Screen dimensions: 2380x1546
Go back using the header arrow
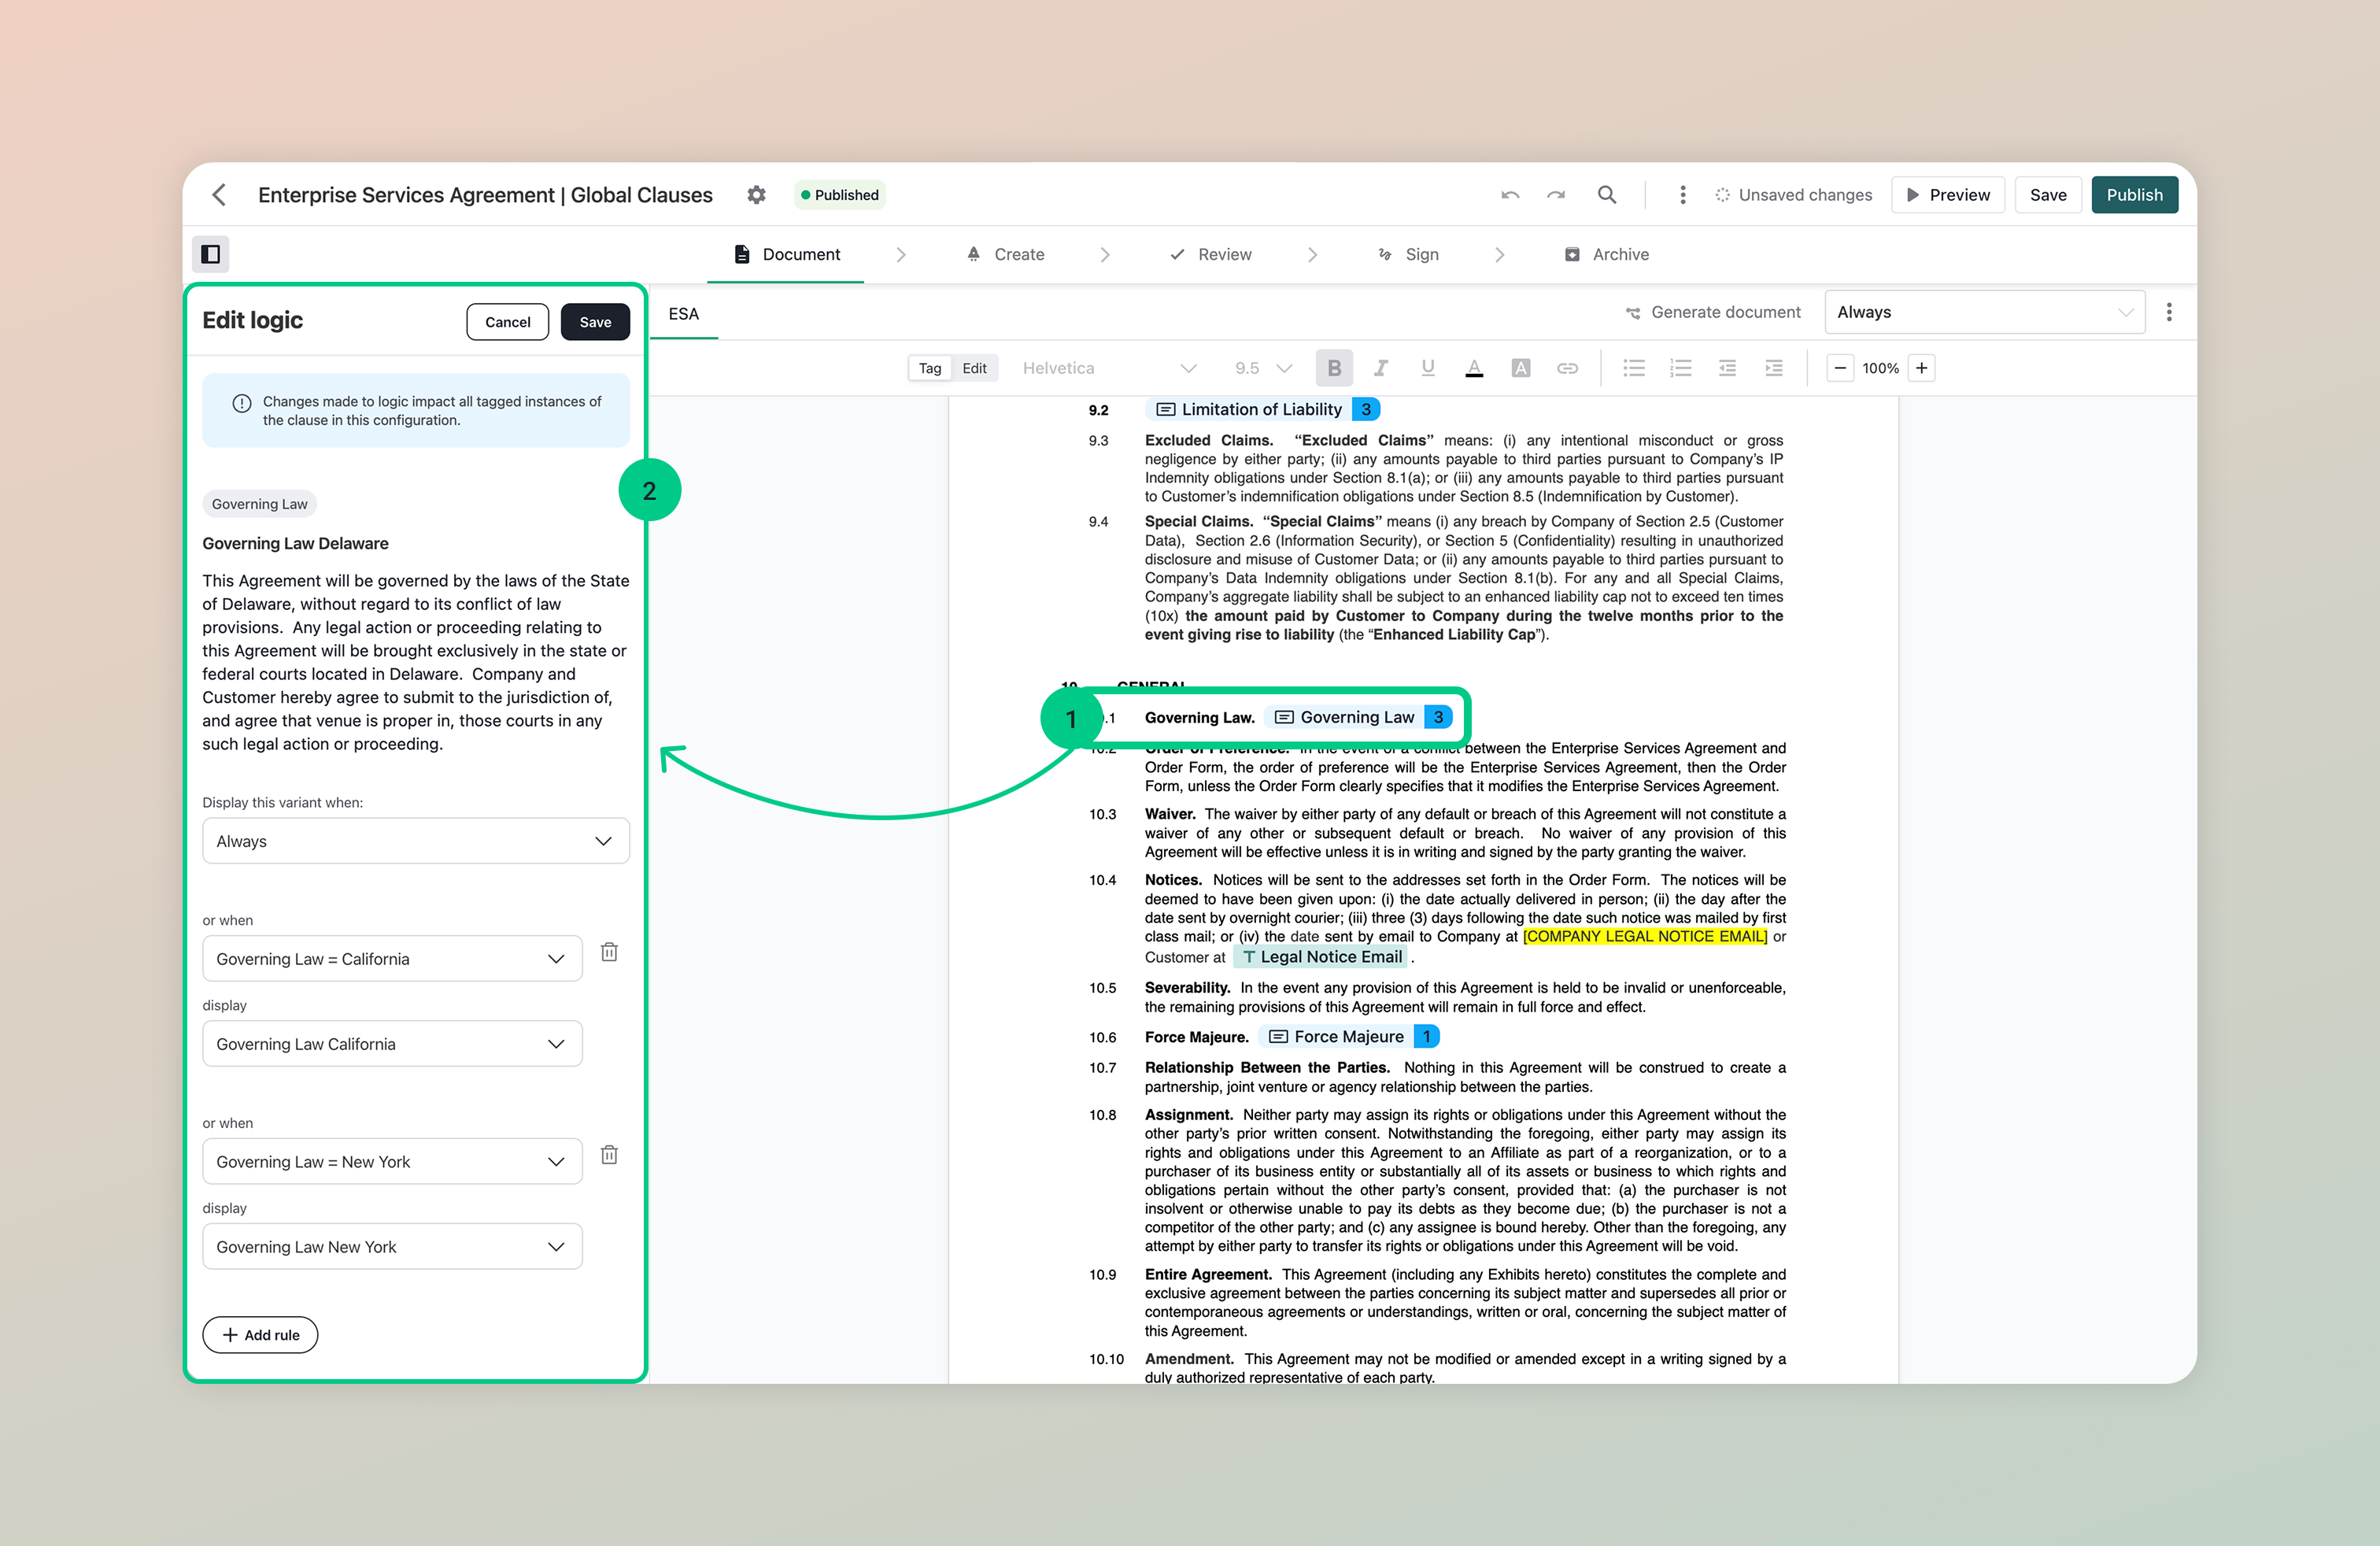click(219, 194)
